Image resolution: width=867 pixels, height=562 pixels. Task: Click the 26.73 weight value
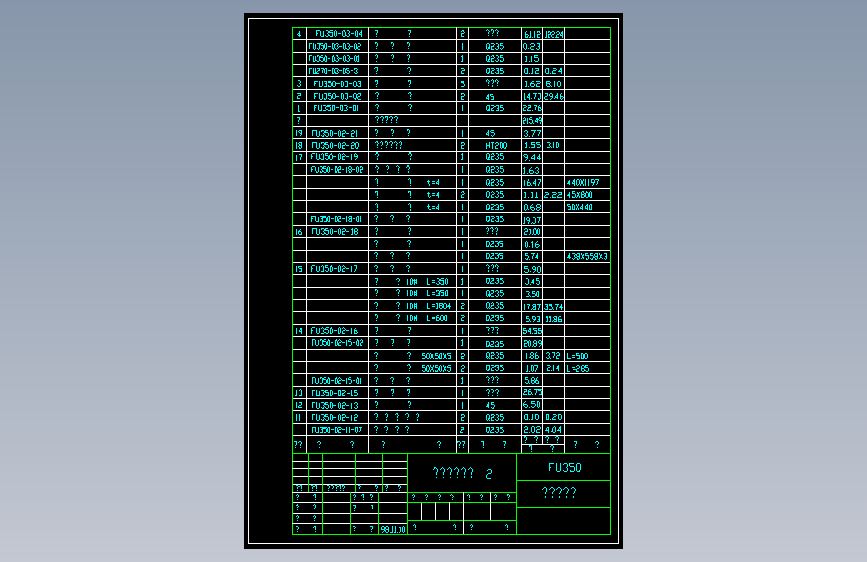point(532,392)
